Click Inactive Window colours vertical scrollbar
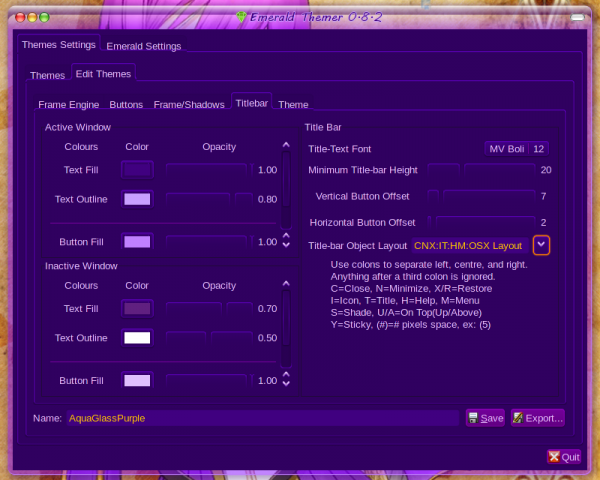The height and width of the screenshot is (480, 600). click(x=286, y=328)
